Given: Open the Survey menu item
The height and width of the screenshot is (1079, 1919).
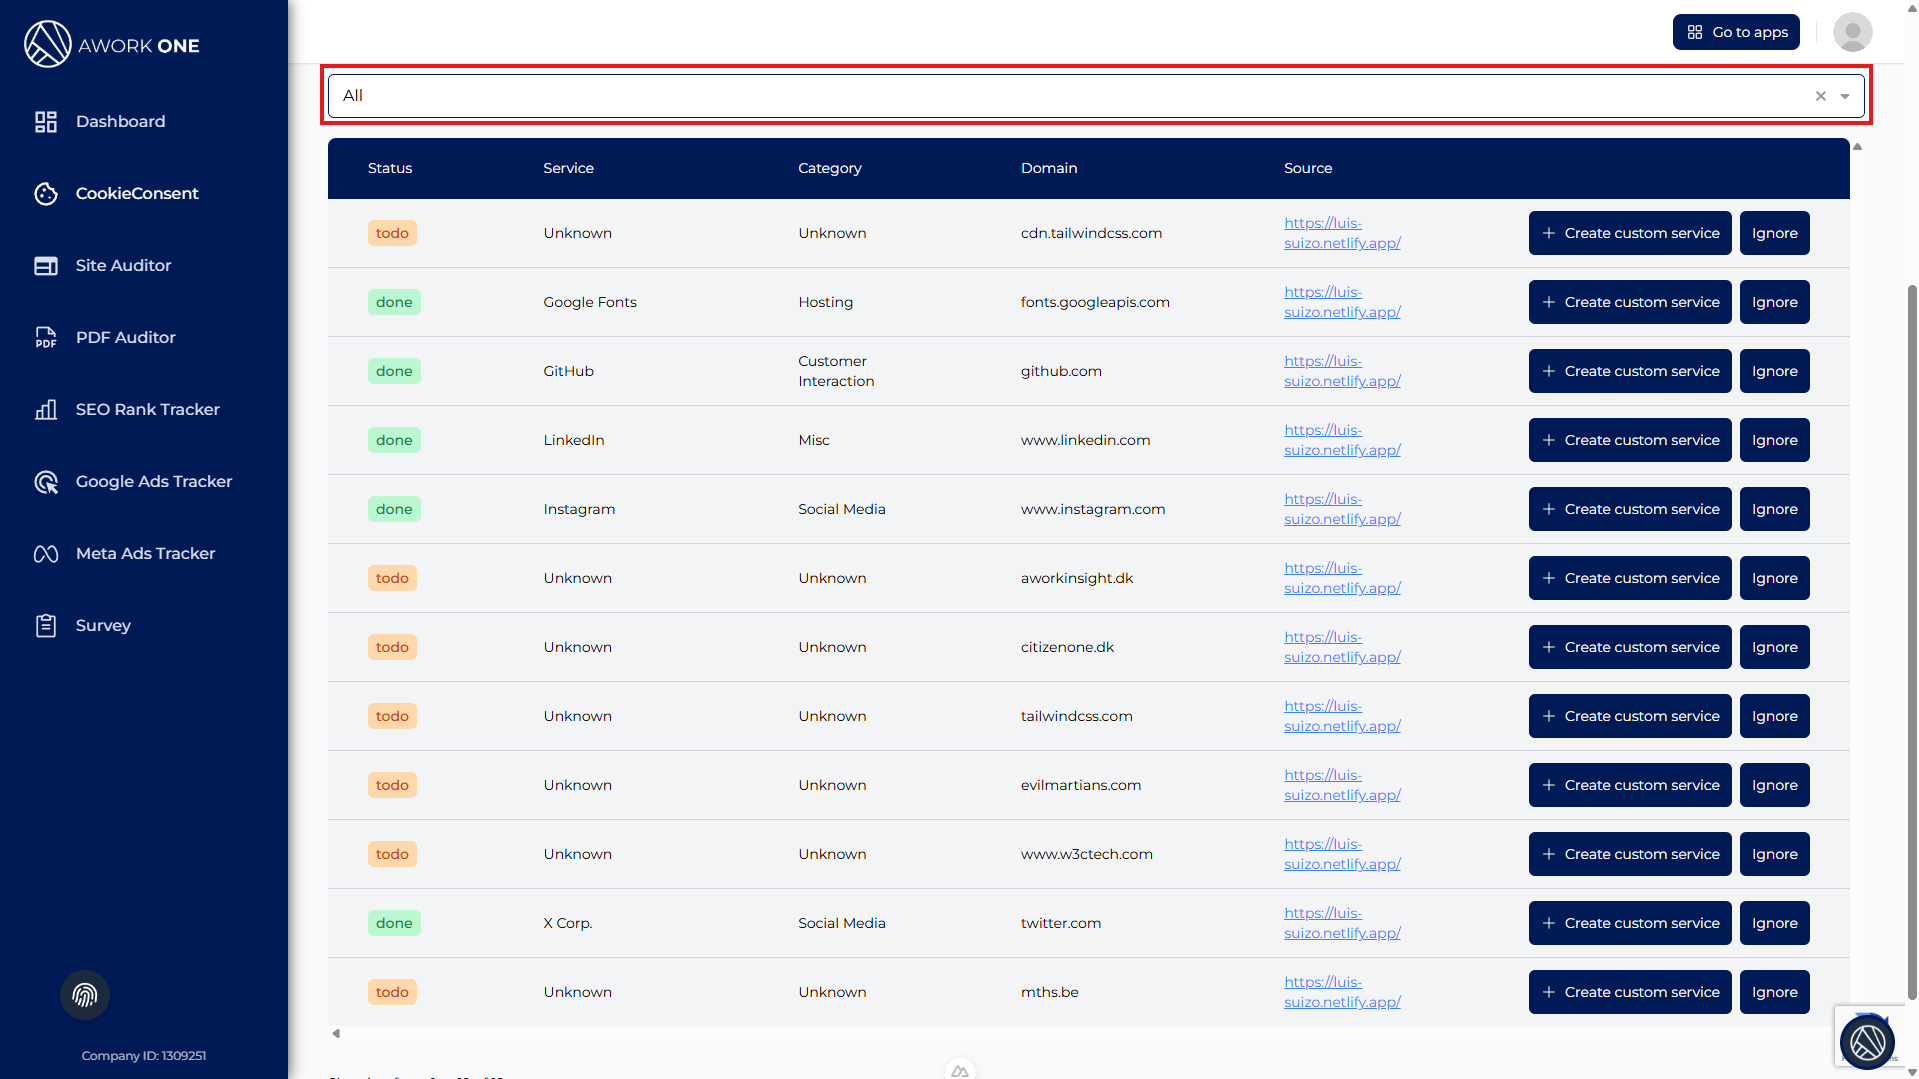Looking at the screenshot, I should (x=103, y=626).
